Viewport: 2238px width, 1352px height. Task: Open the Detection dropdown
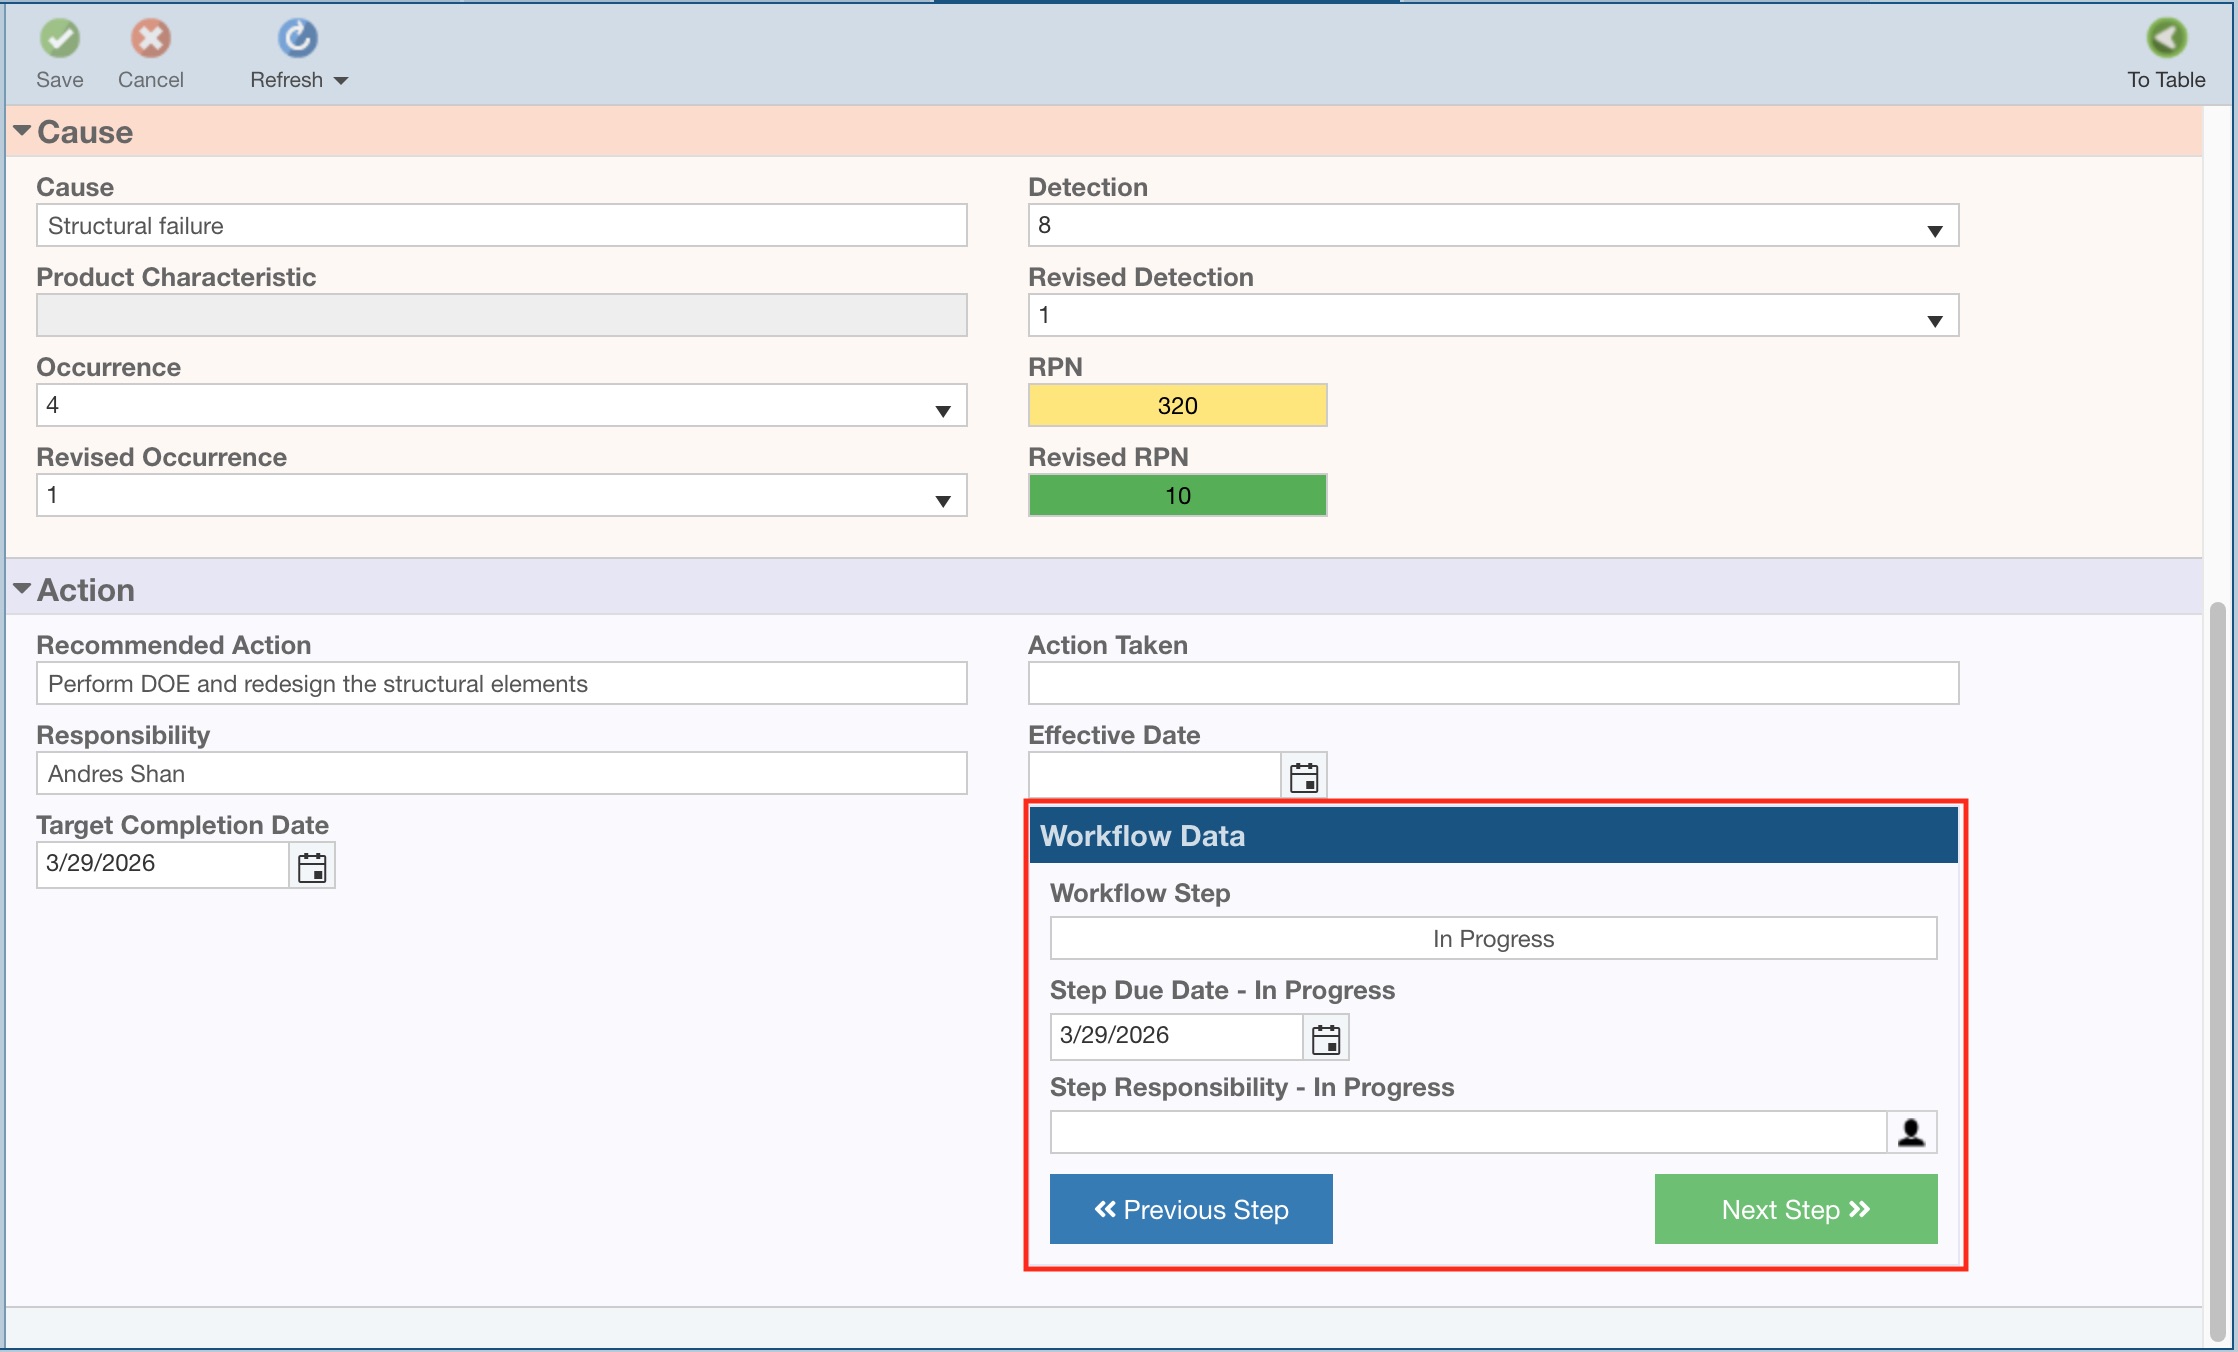tap(1934, 230)
